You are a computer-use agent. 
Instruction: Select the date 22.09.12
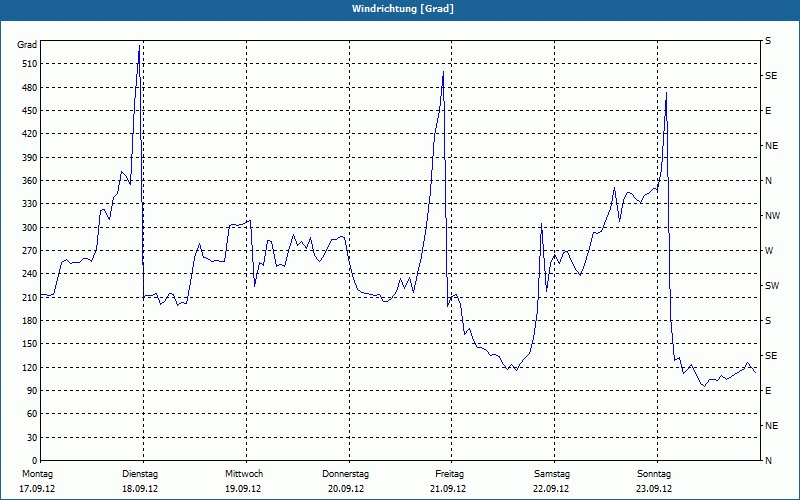coord(551,489)
